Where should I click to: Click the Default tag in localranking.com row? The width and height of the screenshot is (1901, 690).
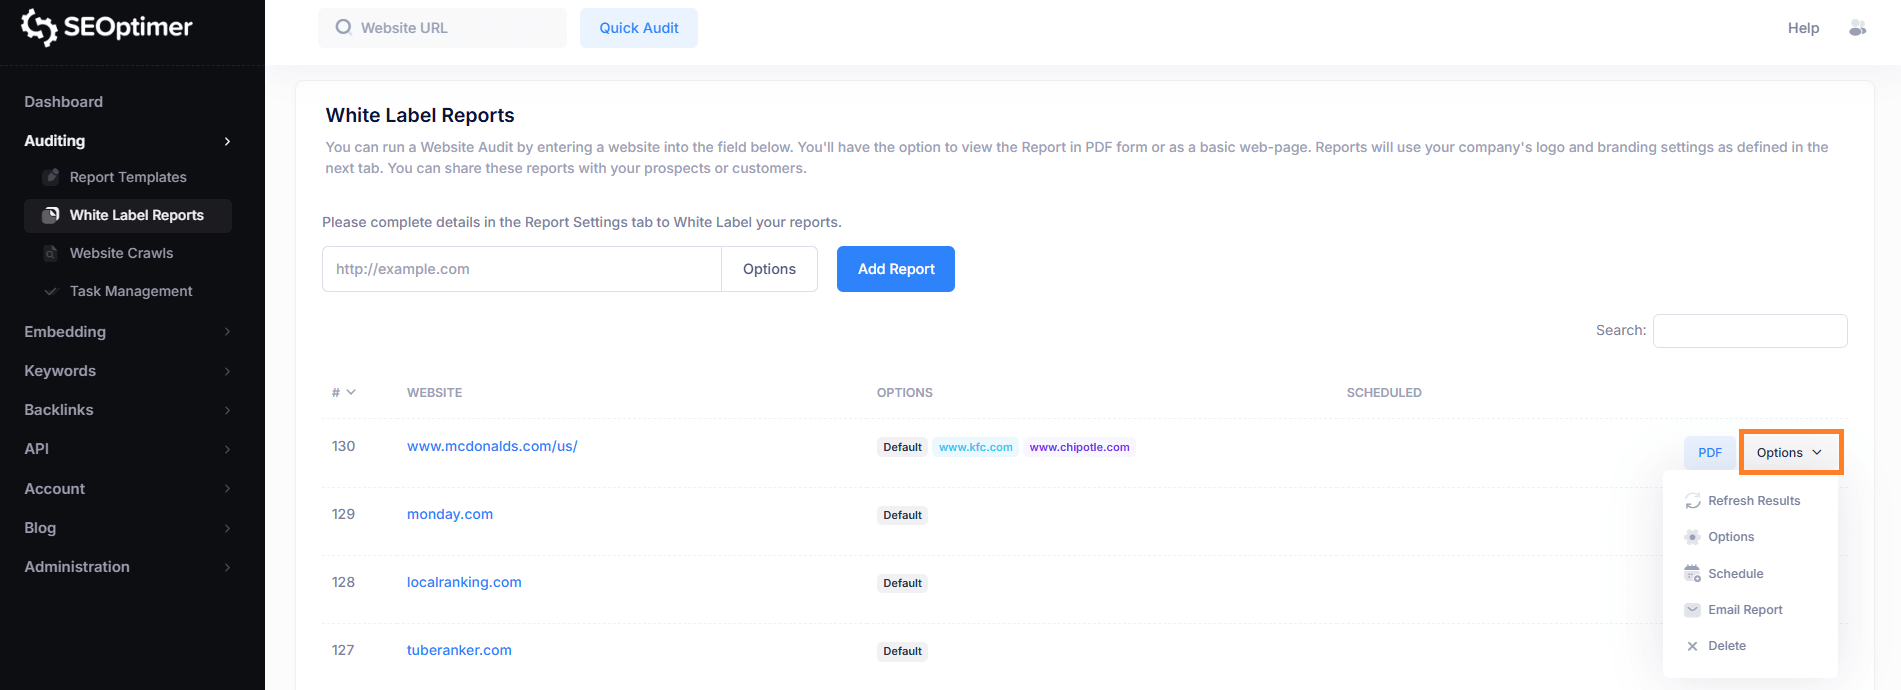click(902, 583)
